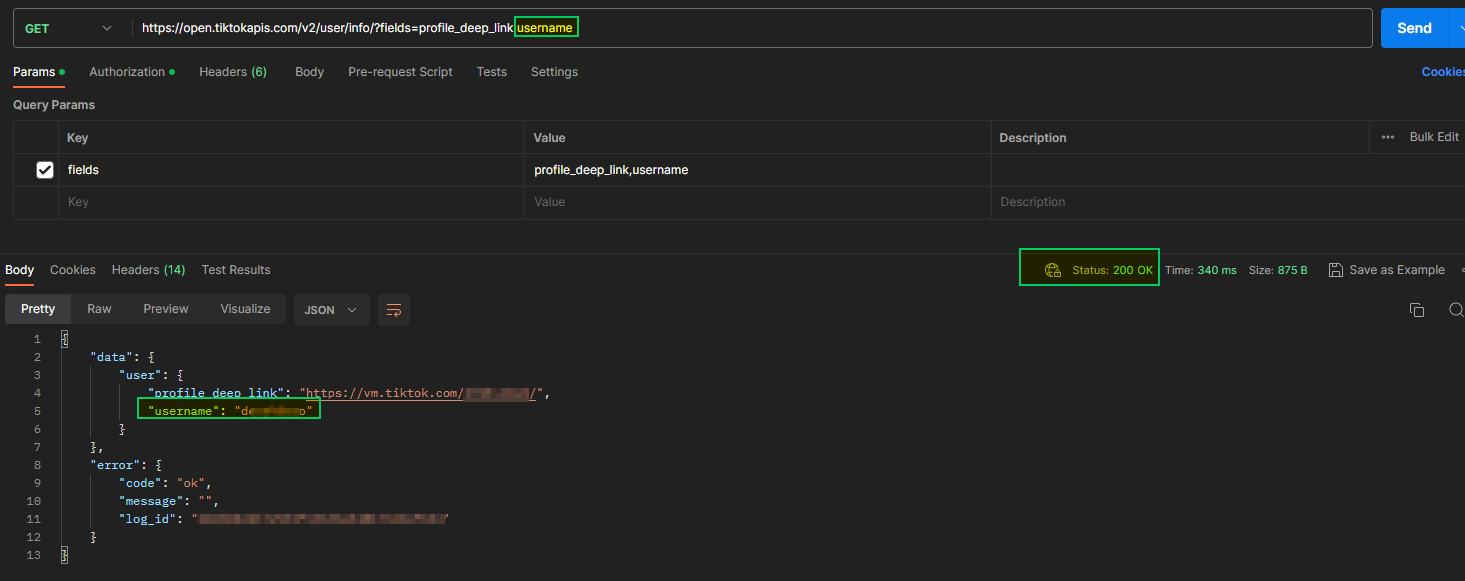Open the GET method dropdown

pos(68,28)
